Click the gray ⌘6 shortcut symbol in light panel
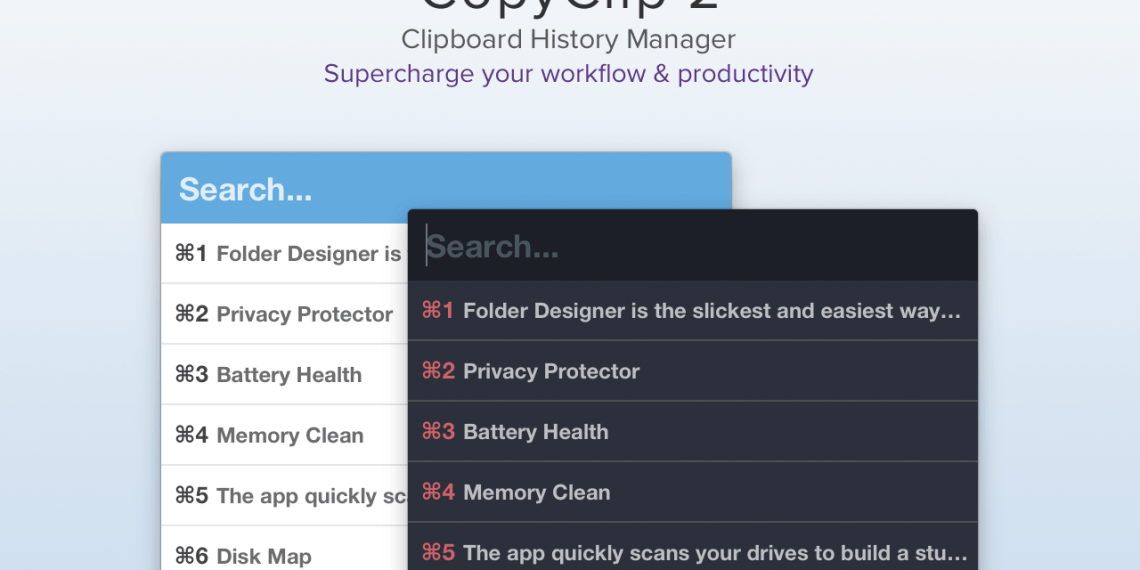Image resolution: width=1140 pixels, height=570 pixels. click(191, 556)
